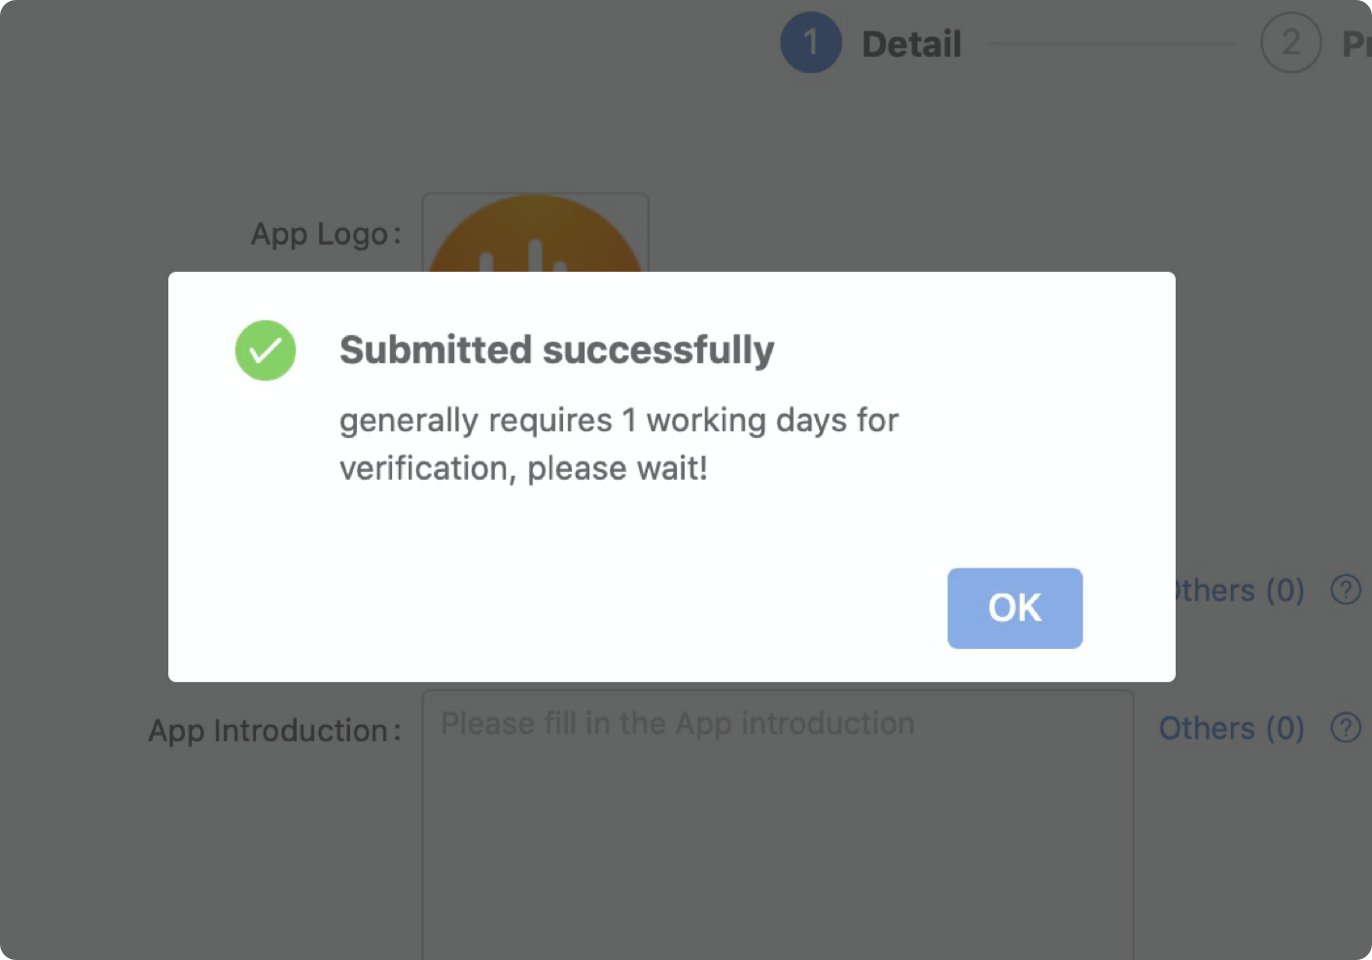Image resolution: width=1372 pixels, height=960 pixels.
Task: Click the Submitted successfully heading
Action: point(556,350)
